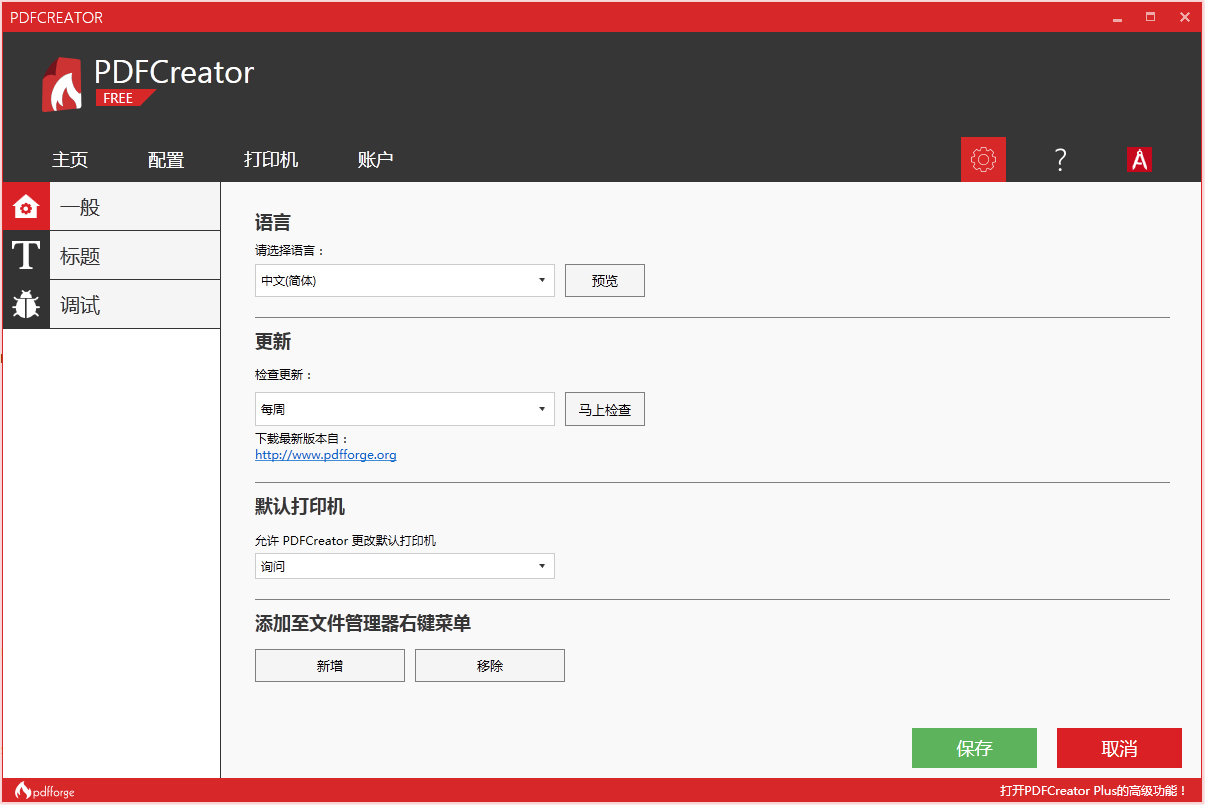Open the 主页 tab

[x=70, y=160]
